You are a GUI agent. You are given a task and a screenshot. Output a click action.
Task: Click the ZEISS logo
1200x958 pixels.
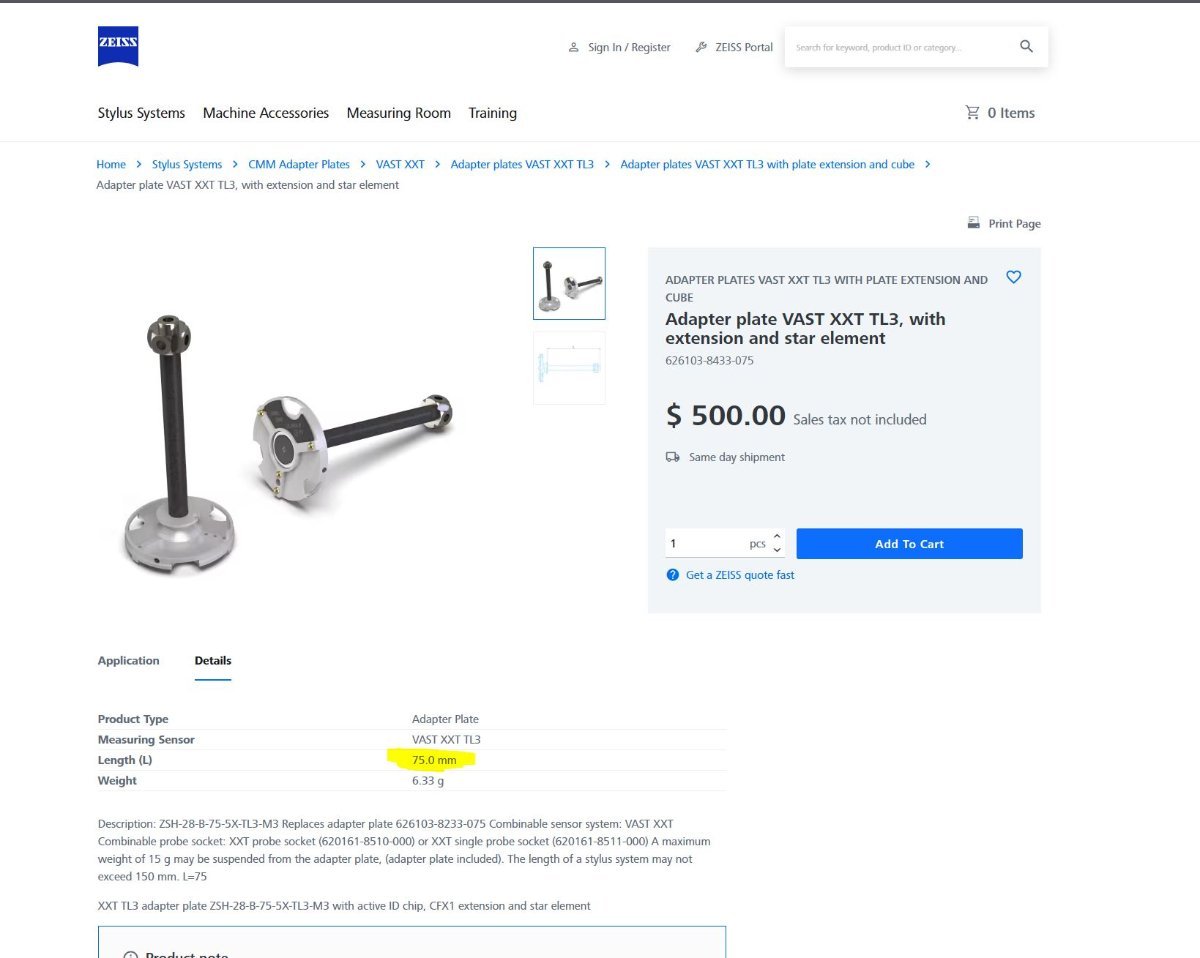(118, 46)
